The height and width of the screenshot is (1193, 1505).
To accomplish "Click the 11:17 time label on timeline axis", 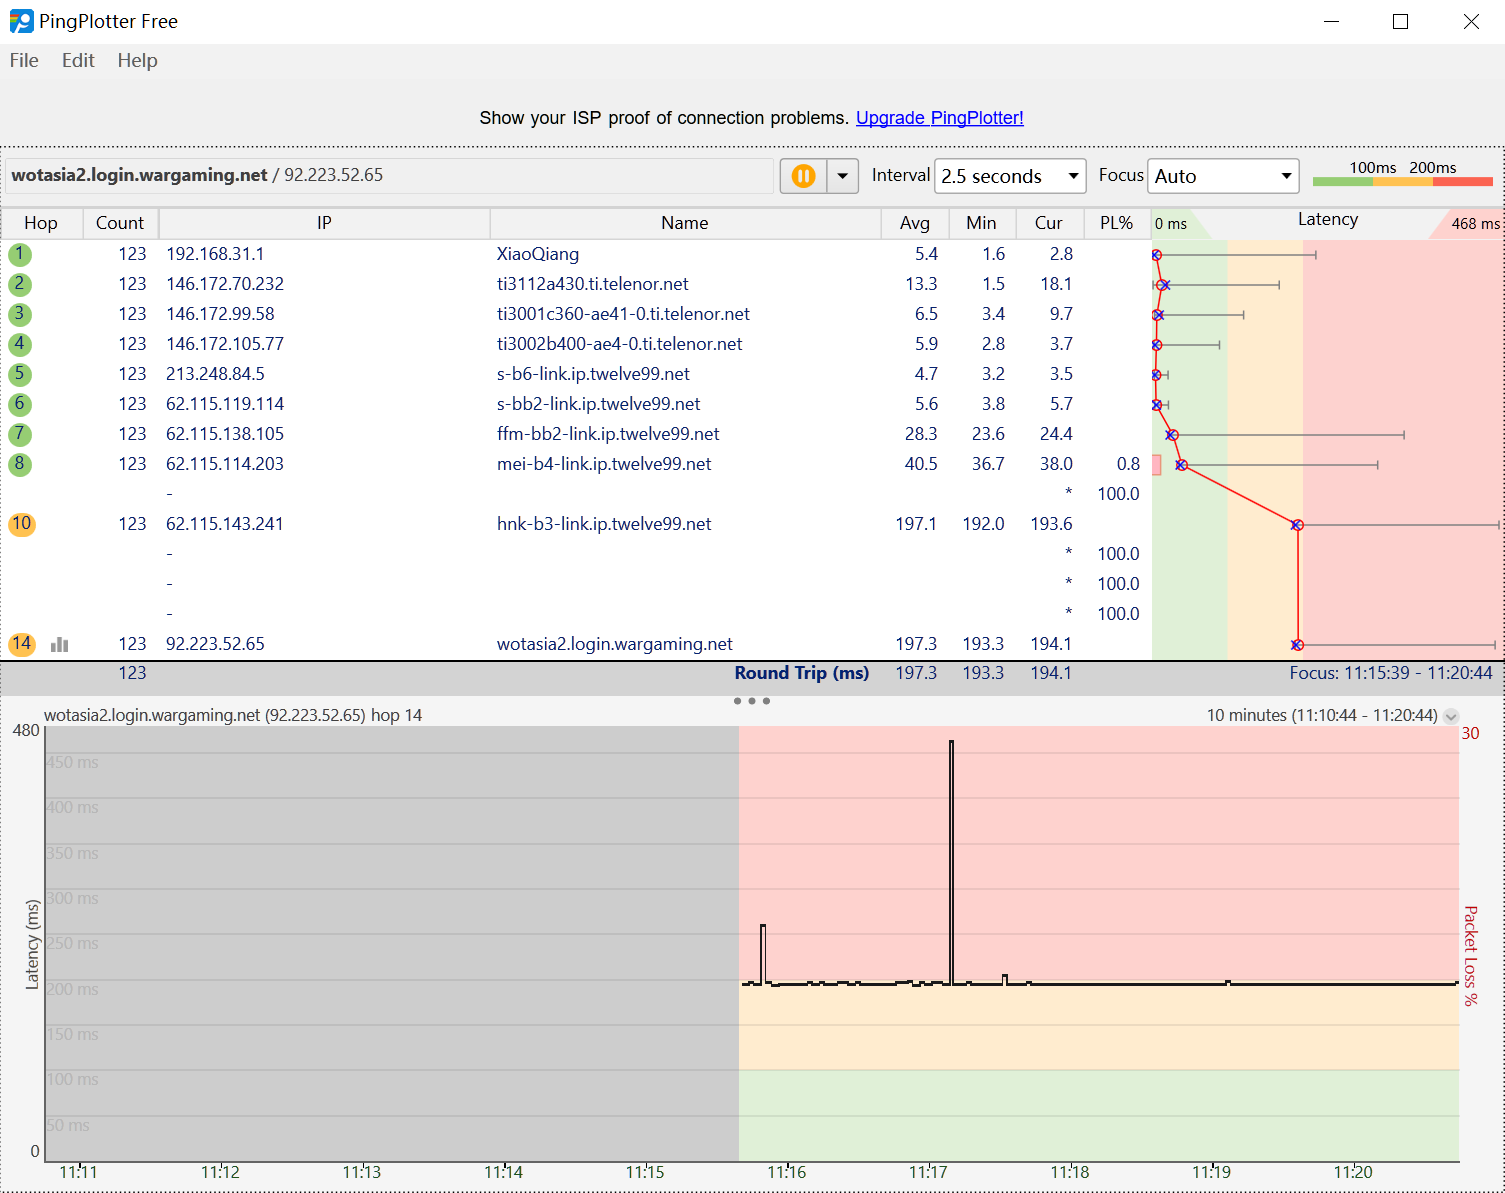I will [x=928, y=1172].
